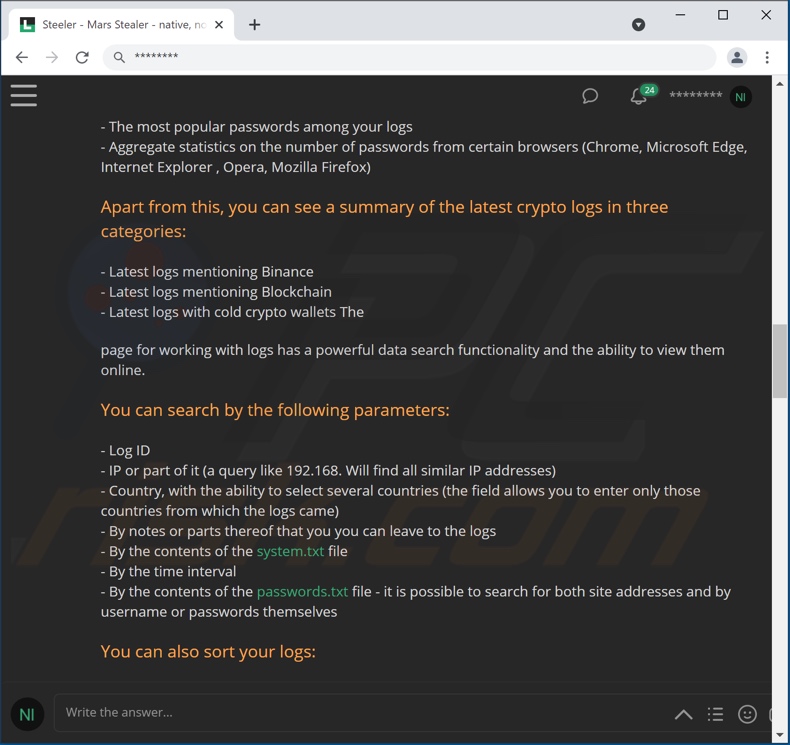Open the hamburger menu
Image resolution: width=790 pixels, height=745 pixels.
coord(24,95)
